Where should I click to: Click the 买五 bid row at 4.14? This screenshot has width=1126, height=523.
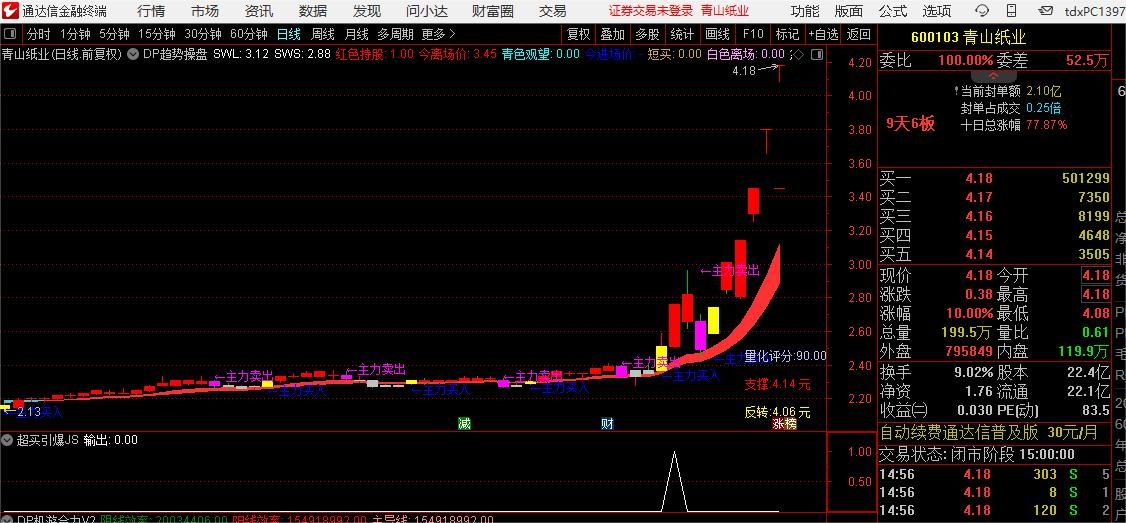[995, 254]
